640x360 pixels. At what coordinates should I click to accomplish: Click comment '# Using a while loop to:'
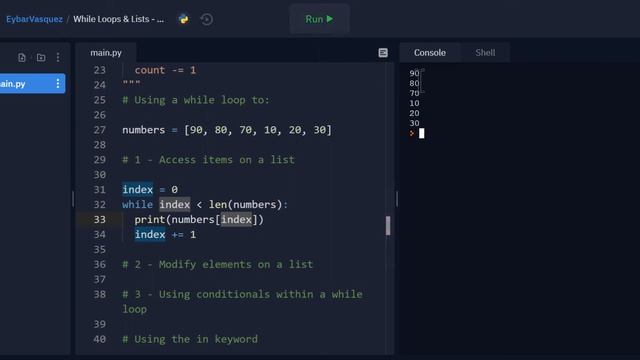click(x=196, y=100)
